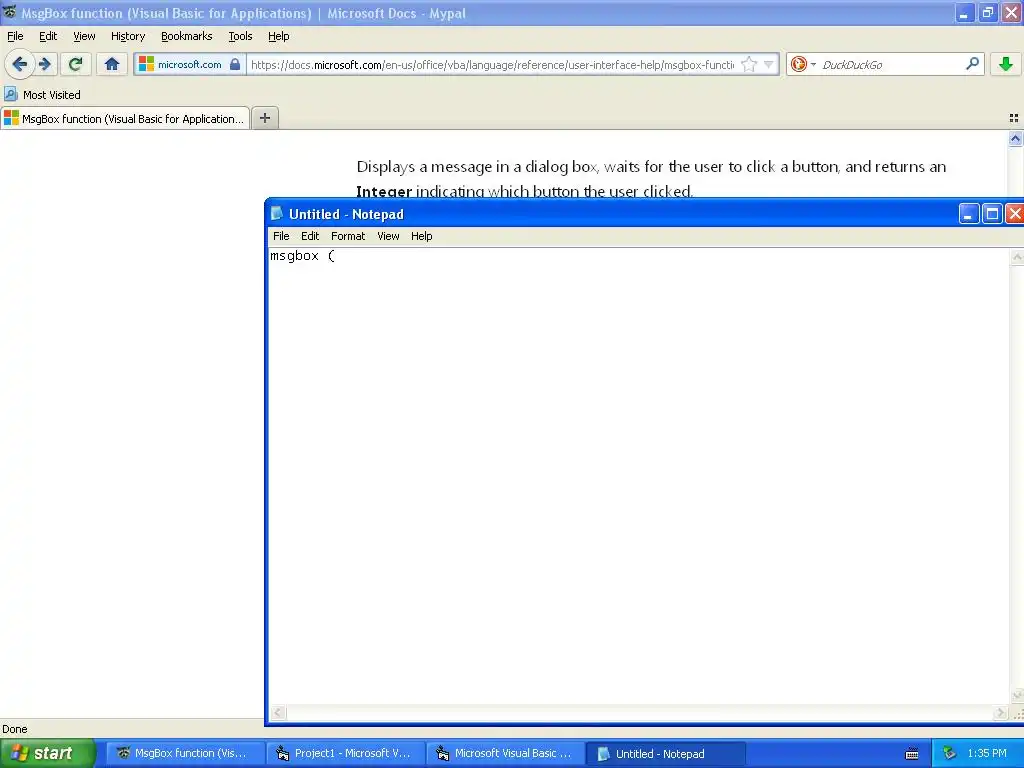Open downloads with the green arrow icon
The height and width of the screenshot is (768, 1024).
(x=1006, y=64)
